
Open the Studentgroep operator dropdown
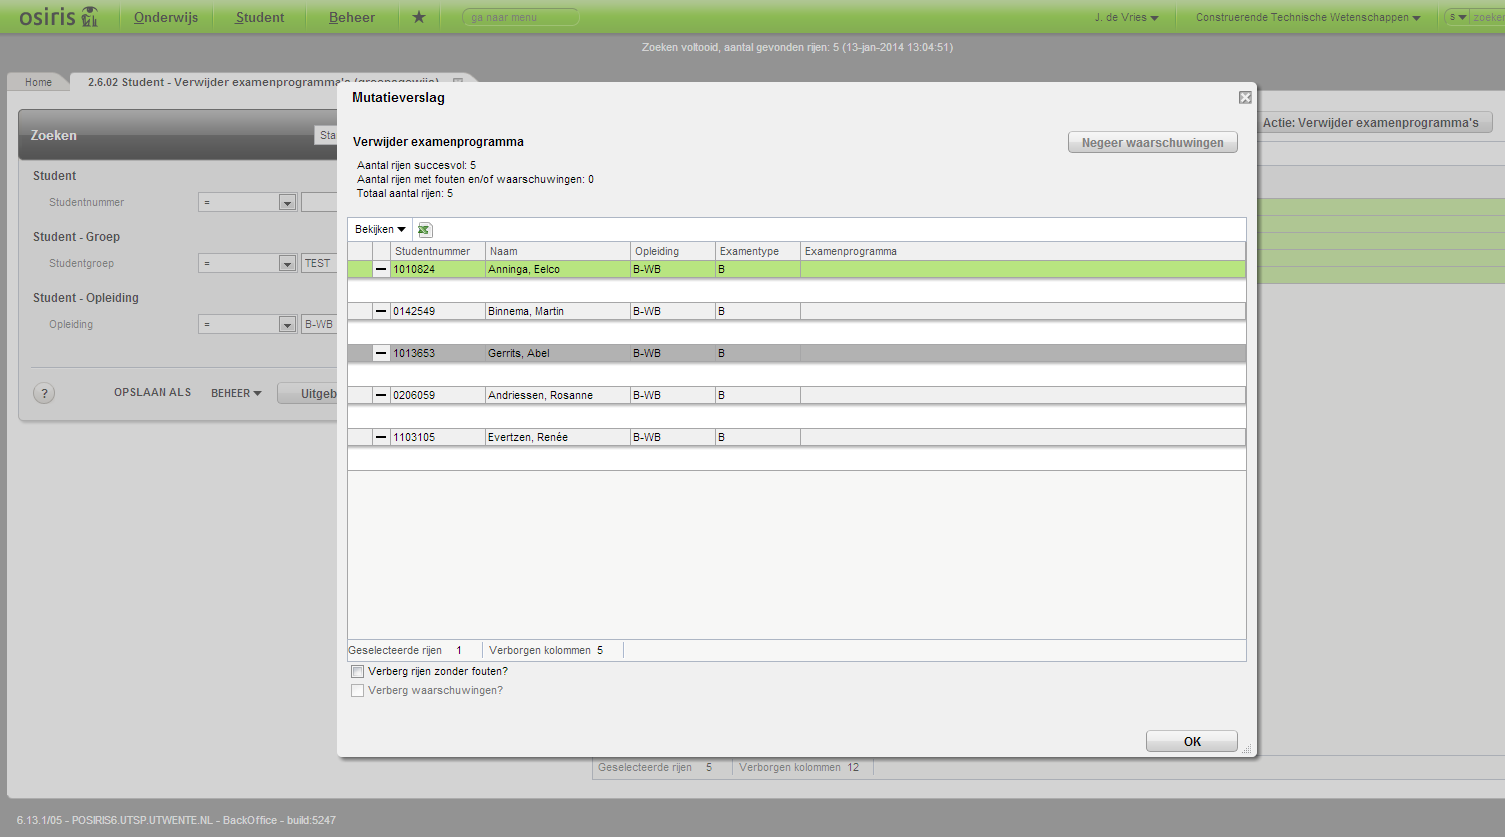287,264
